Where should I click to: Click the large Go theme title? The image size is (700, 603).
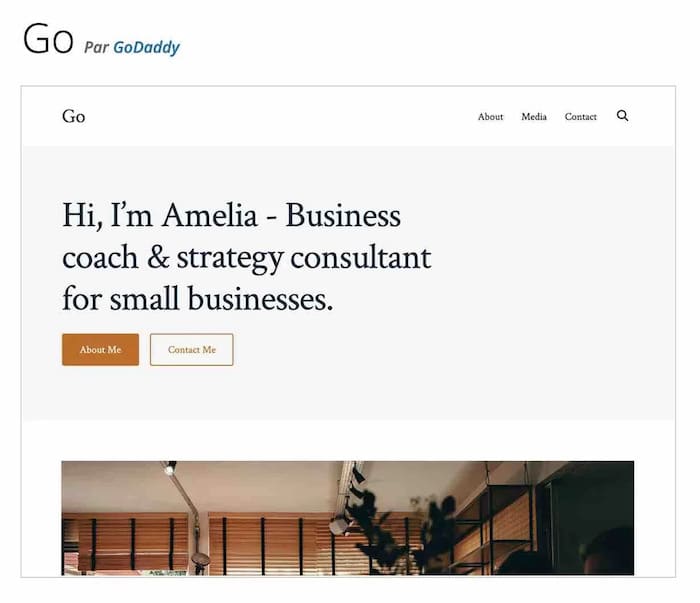point(48,39)
